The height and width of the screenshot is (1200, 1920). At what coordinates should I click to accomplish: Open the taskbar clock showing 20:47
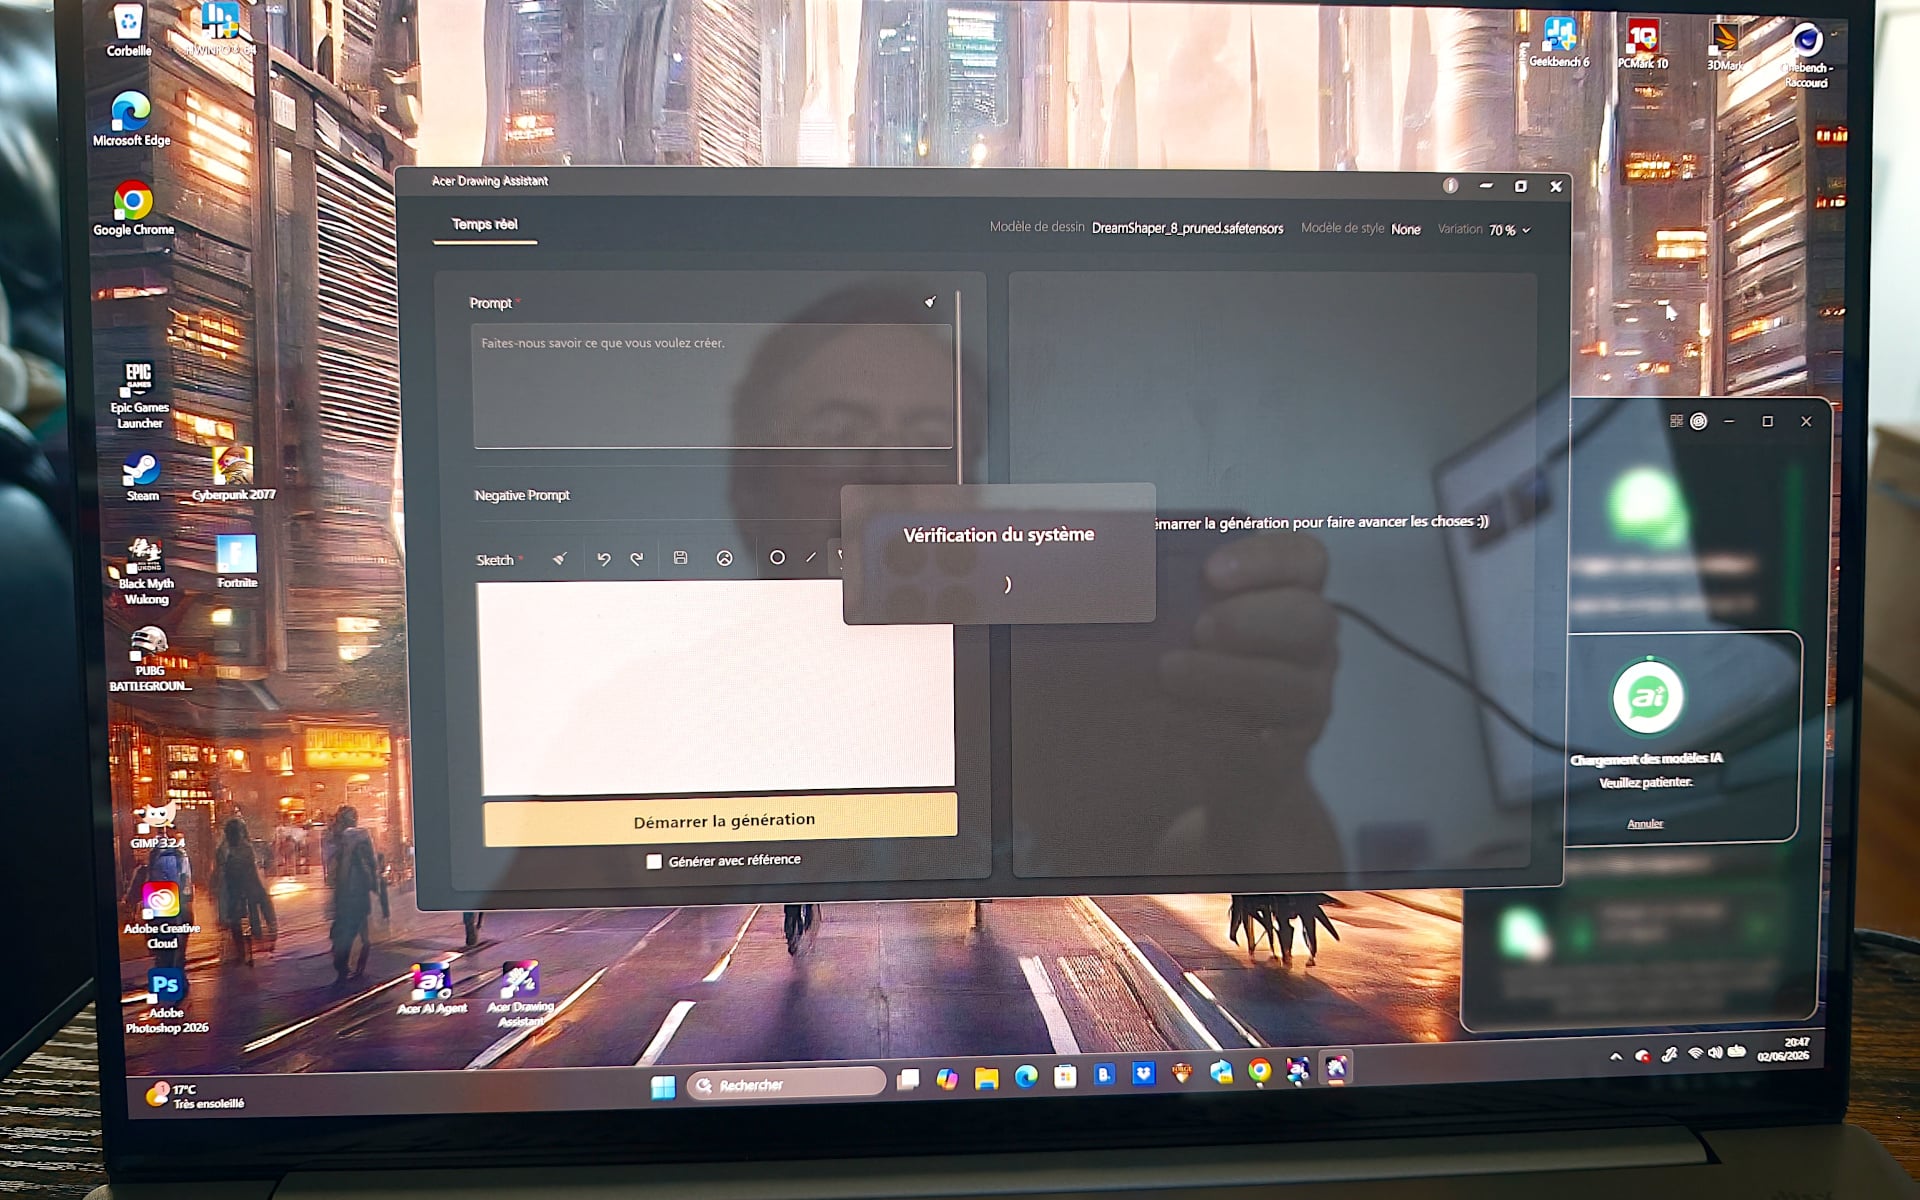pos(1783,1049)
